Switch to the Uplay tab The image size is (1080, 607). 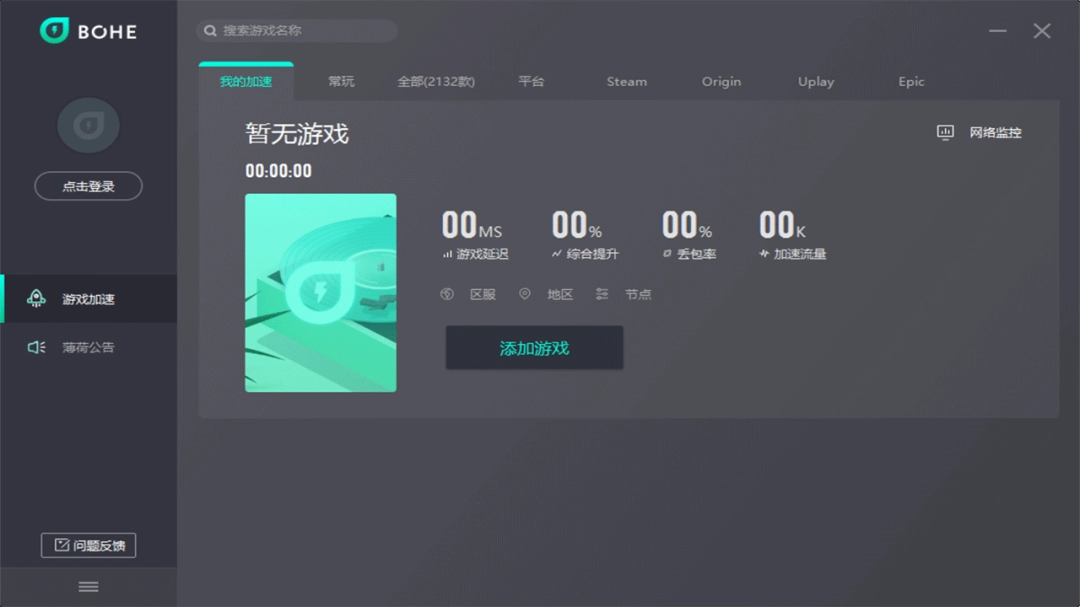[816, 81]
